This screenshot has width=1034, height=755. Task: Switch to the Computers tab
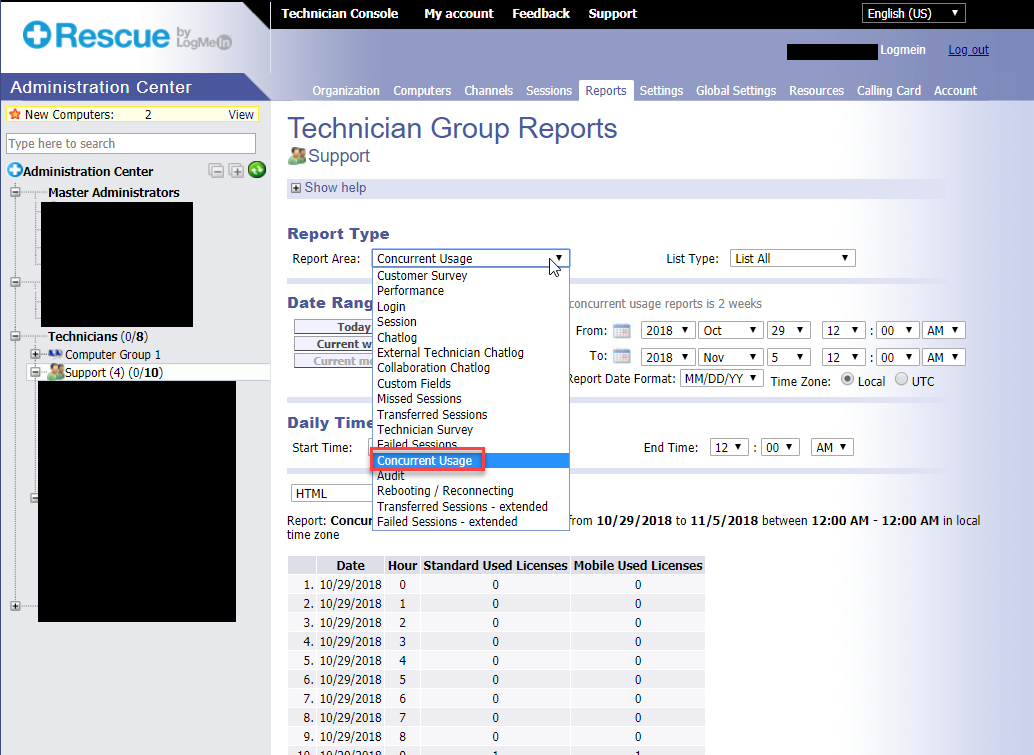422,90
